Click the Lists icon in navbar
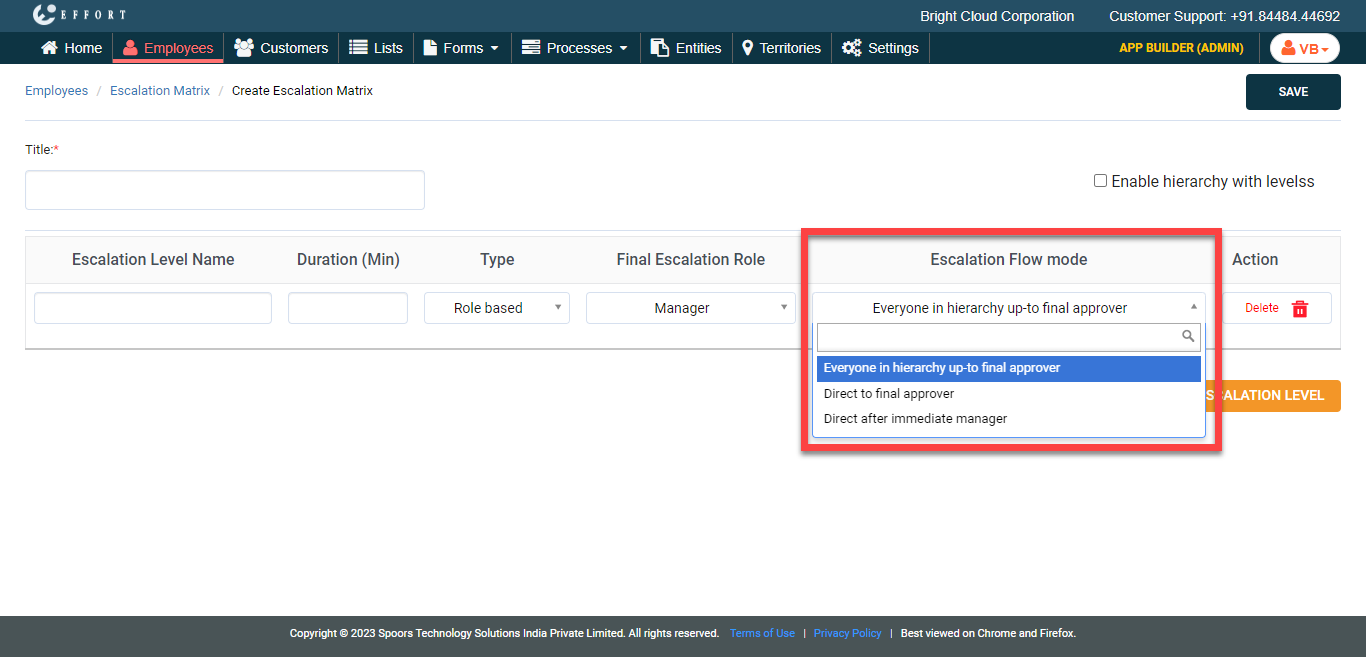The height and width of the screenshot is (657, 1366). (358, 48)
